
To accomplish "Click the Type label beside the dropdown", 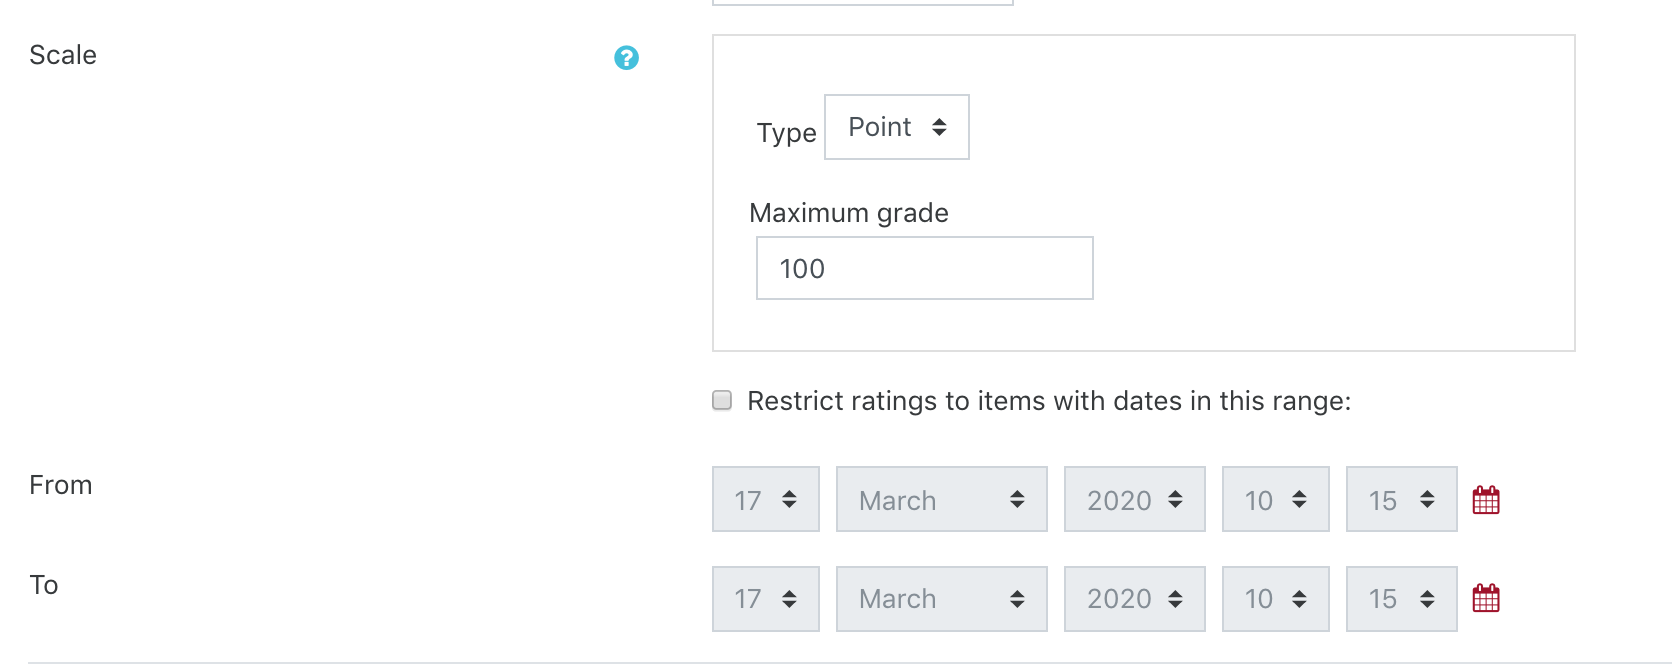I will (786, 133).
